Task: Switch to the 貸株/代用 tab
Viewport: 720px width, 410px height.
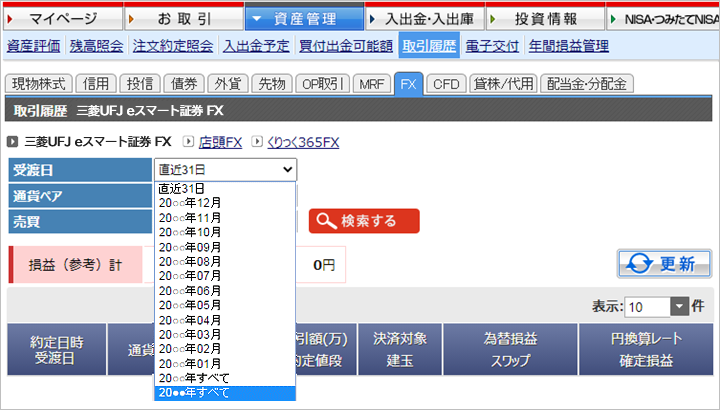Action: tap(503, 84)
